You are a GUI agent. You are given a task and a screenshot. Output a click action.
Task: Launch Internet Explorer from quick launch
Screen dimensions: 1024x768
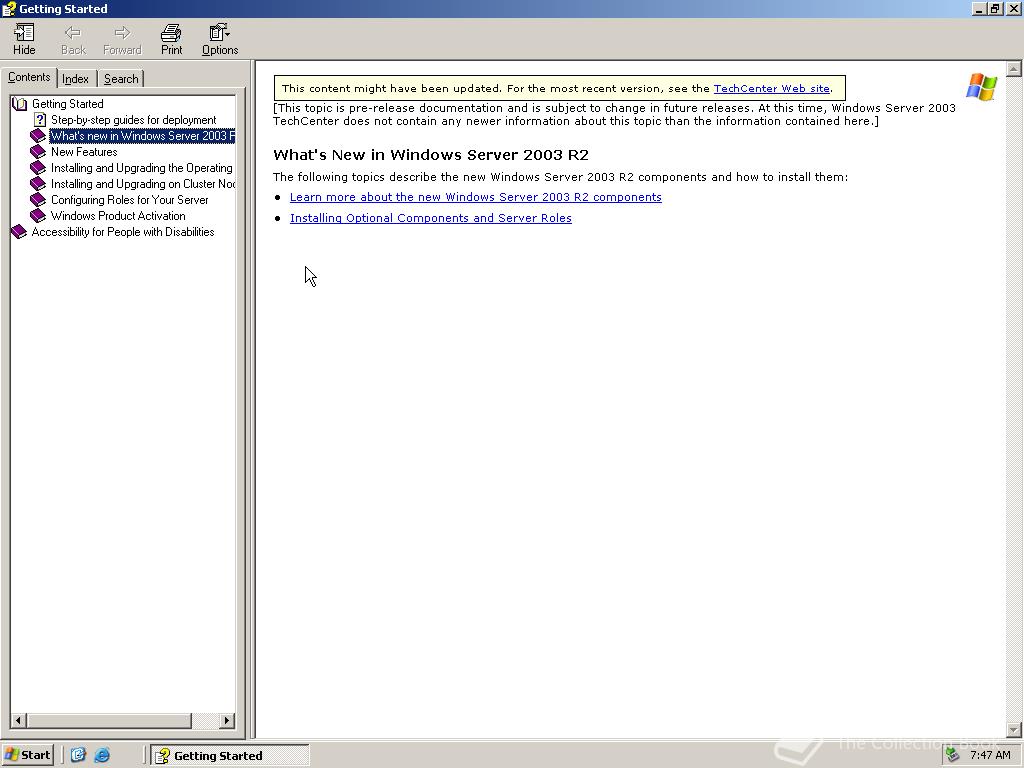tap(102, 755)
